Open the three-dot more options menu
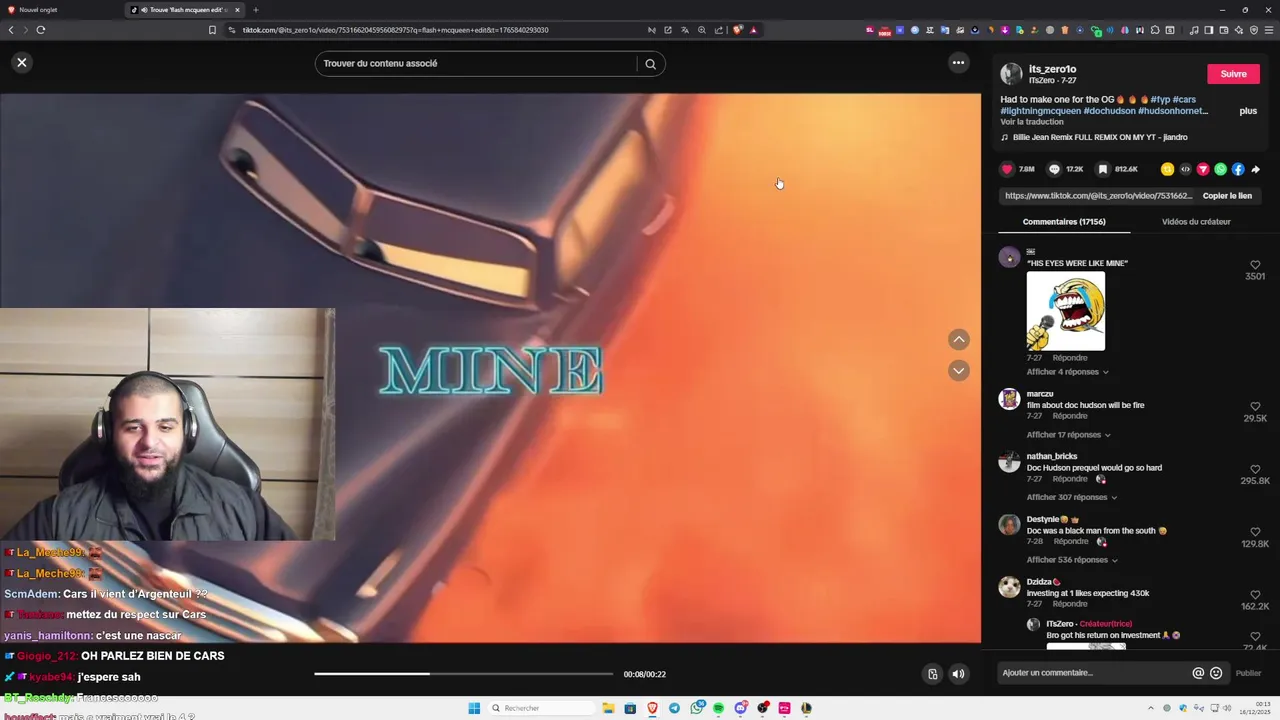Viewport: 1280px width, 720px height. [958, 63]
